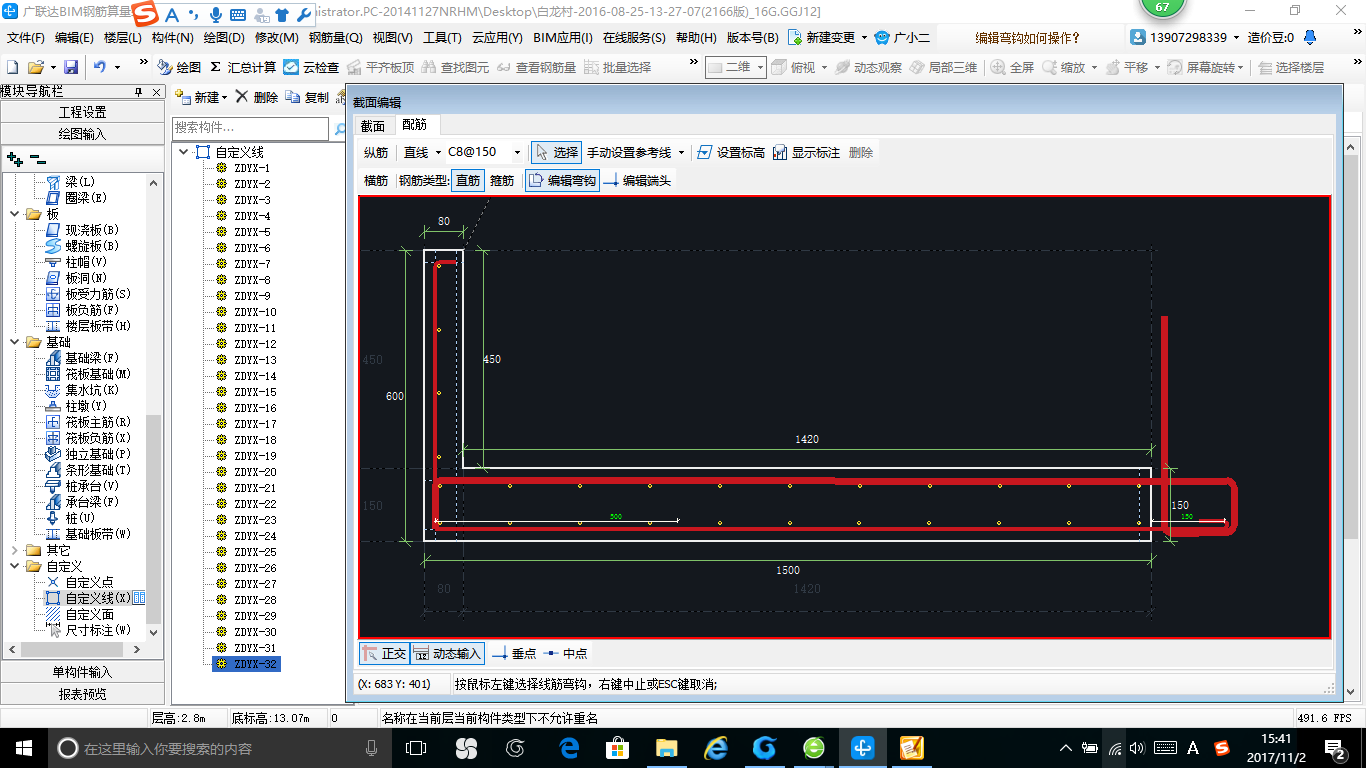Click the X 删除 delete component button
Screen dimensions: 1366x768
(256, 97)
